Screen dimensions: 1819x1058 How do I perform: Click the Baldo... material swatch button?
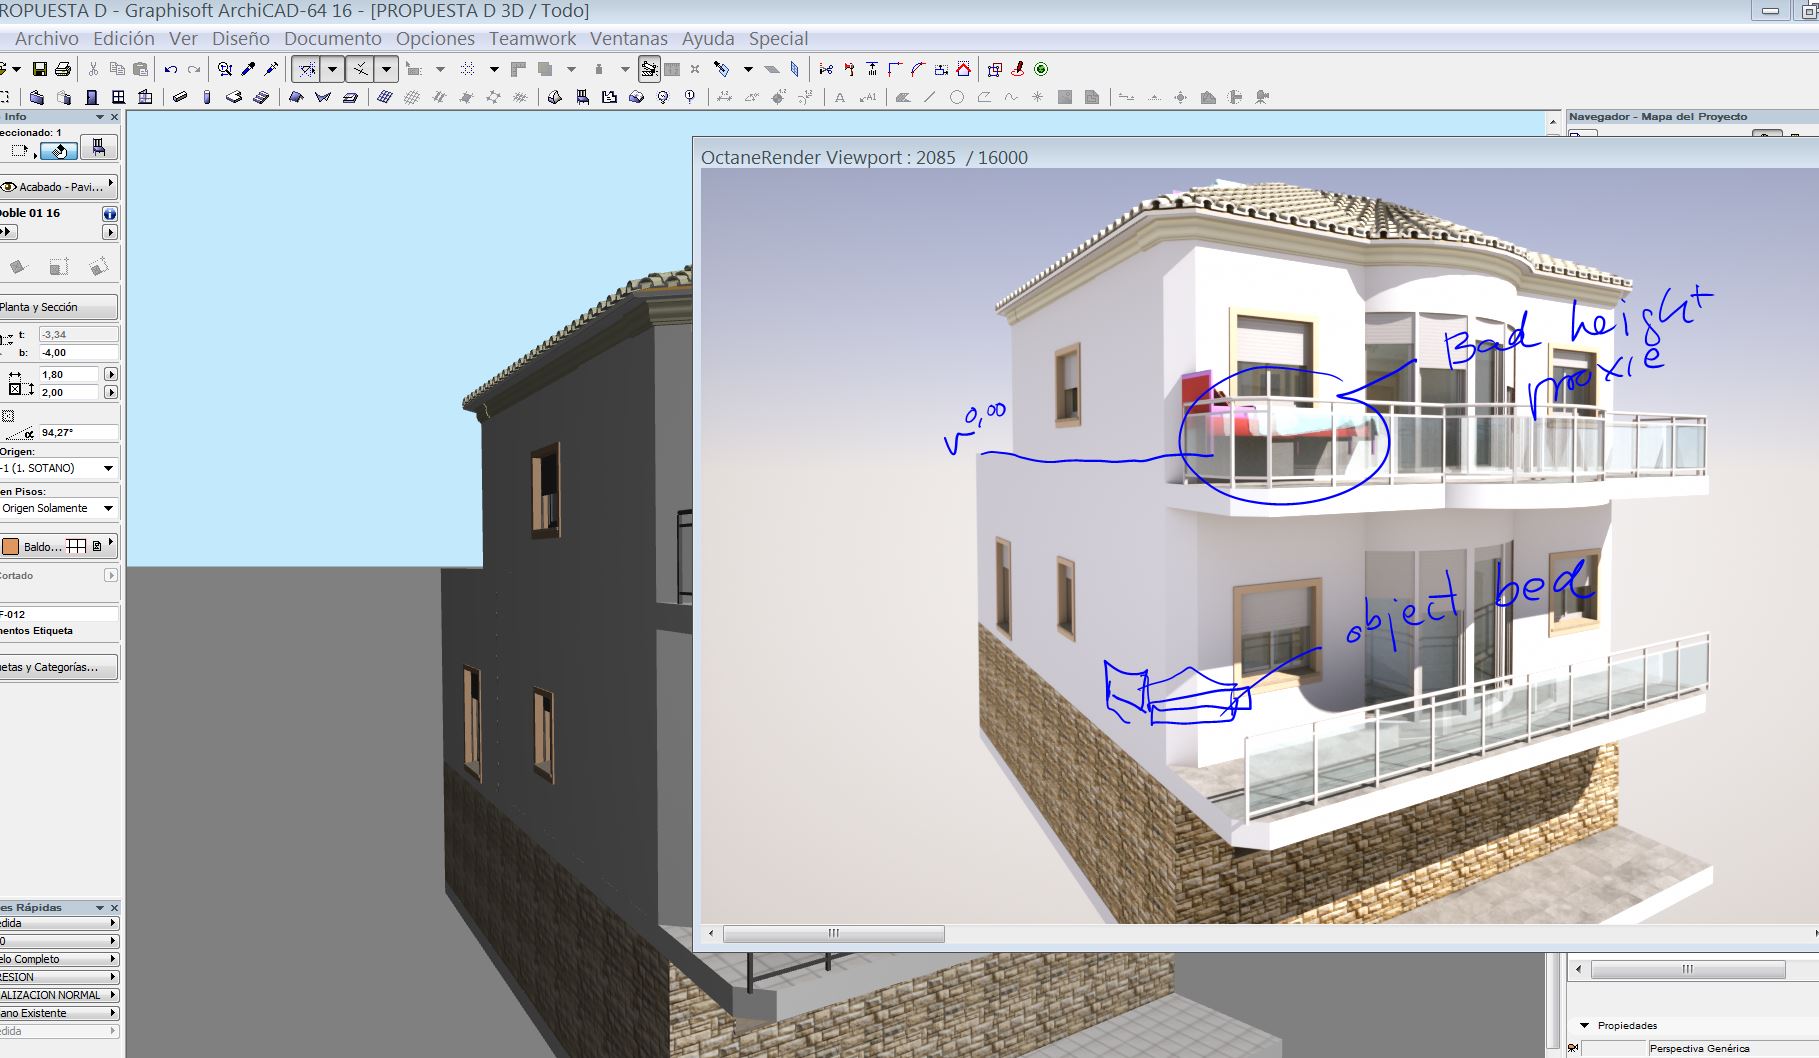point(59,546)
